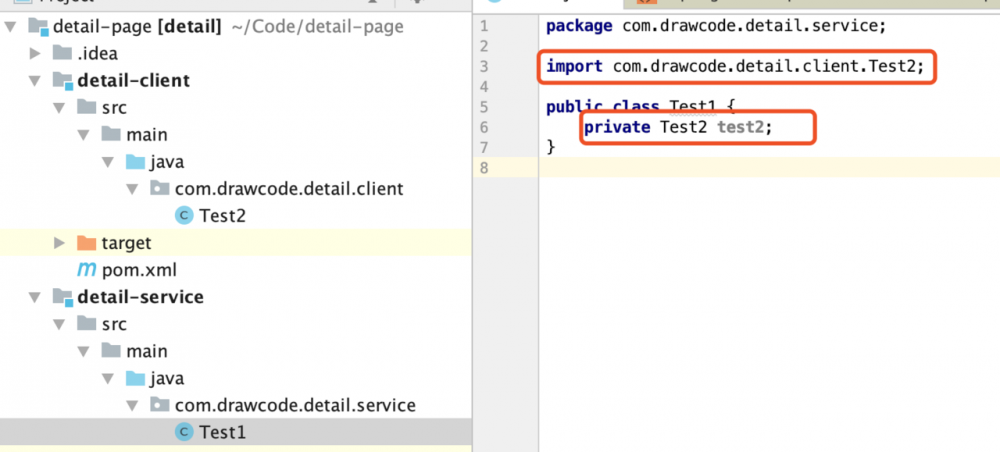1000x452 pixels.
Task: Click the detail-service module icon
Action: [x=62, y=297]
